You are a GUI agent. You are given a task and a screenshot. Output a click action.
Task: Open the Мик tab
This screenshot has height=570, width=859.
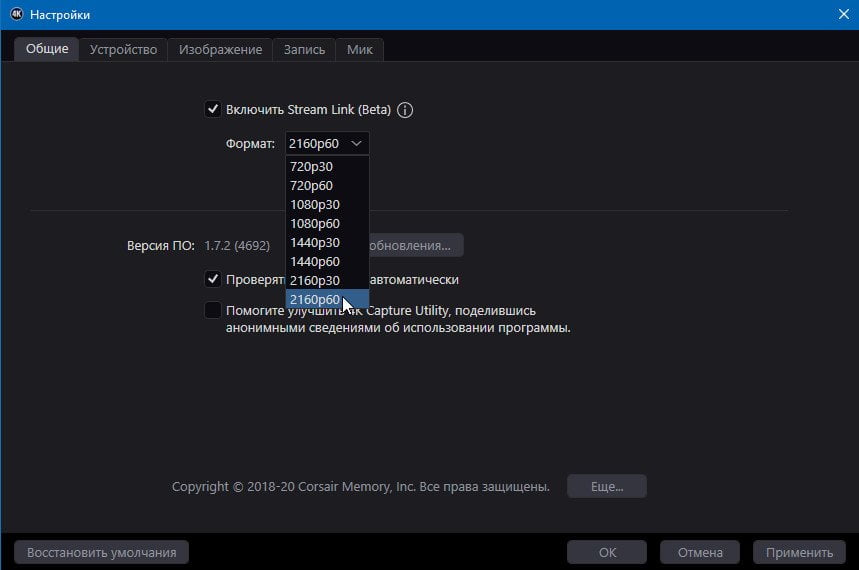click(359, 49)
